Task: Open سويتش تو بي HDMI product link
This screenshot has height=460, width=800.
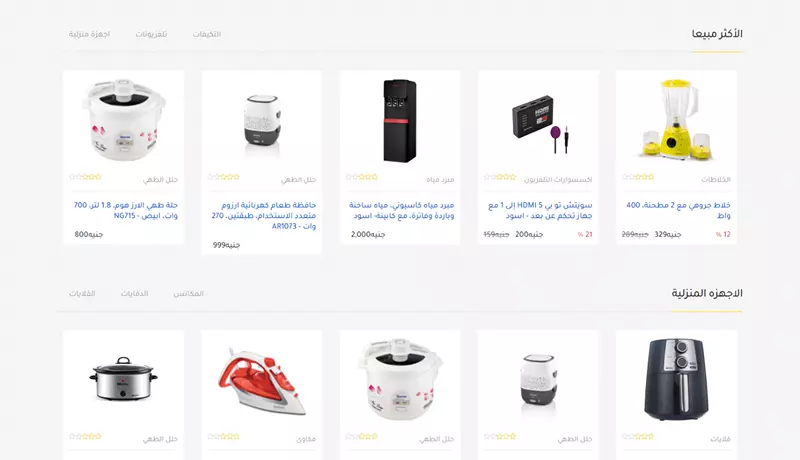Action: (540, 210)
